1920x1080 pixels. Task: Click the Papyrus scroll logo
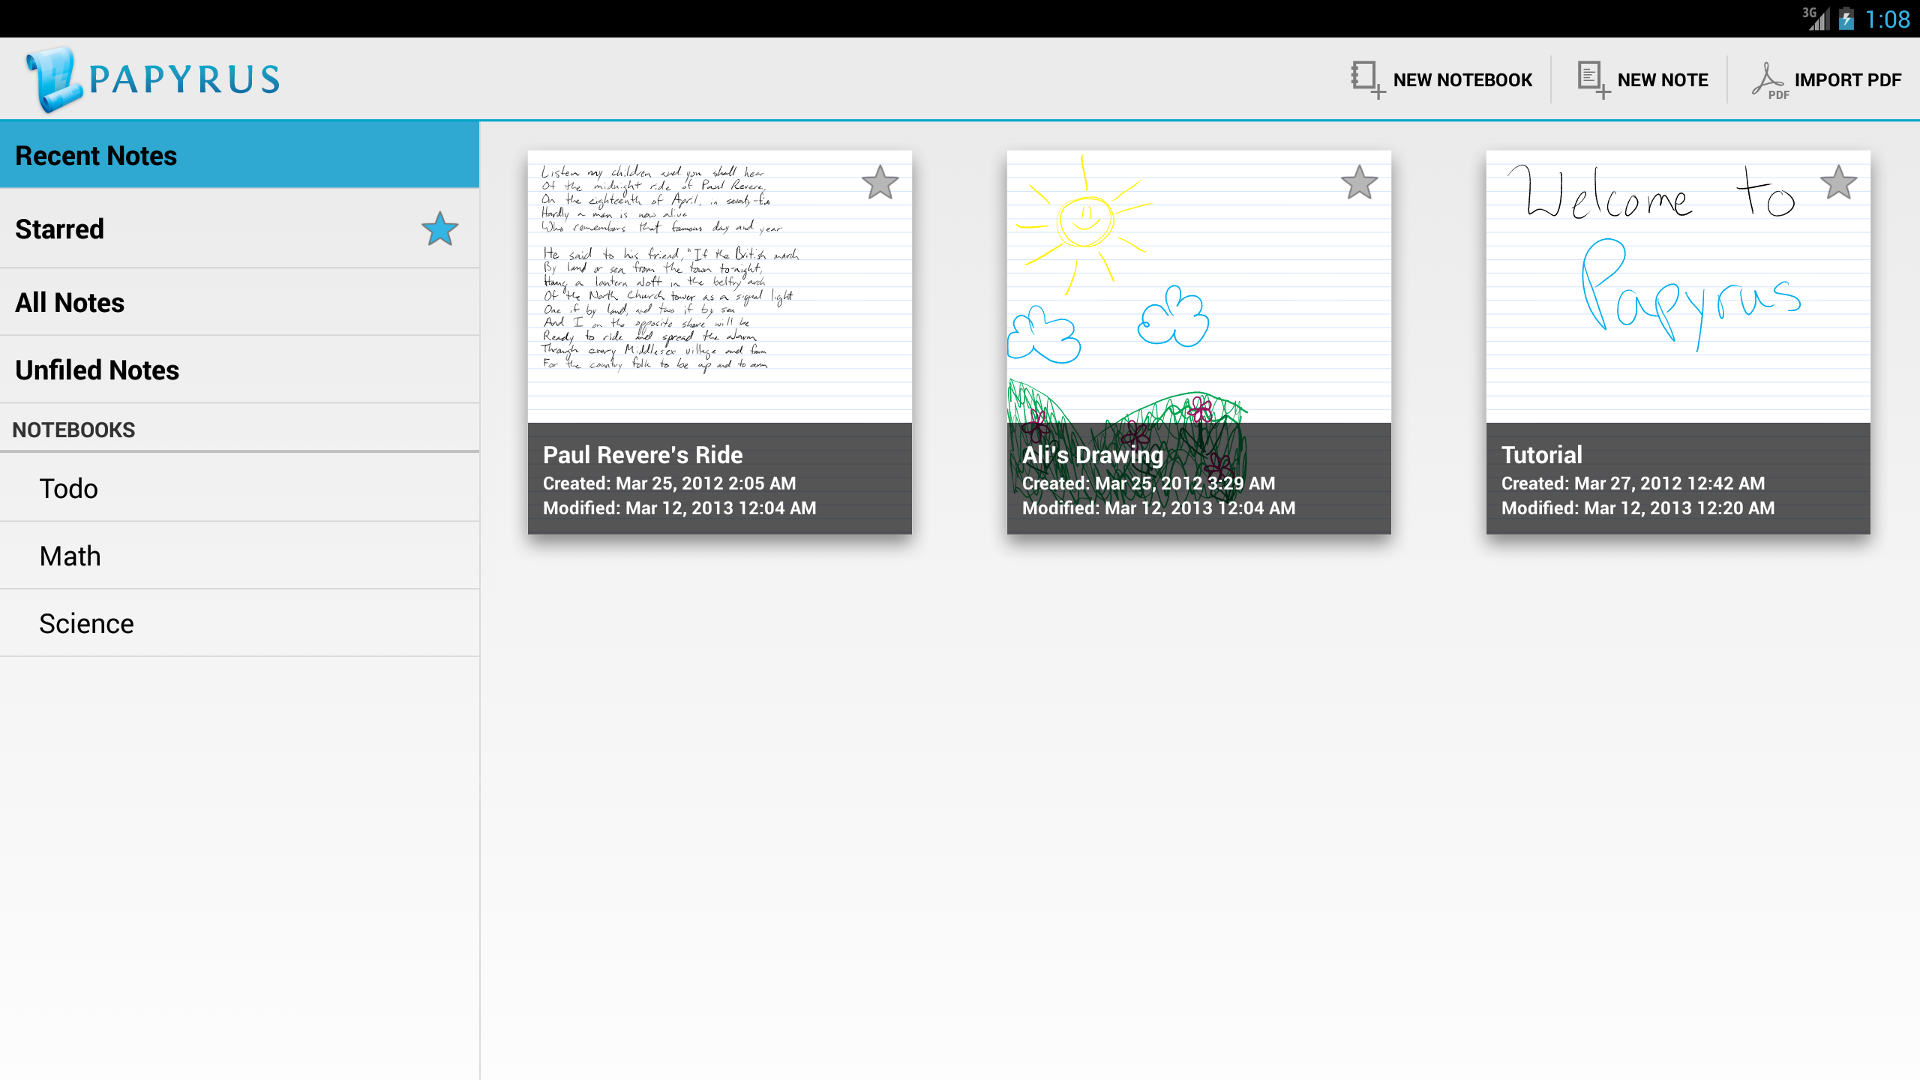(x=54, y=79)
